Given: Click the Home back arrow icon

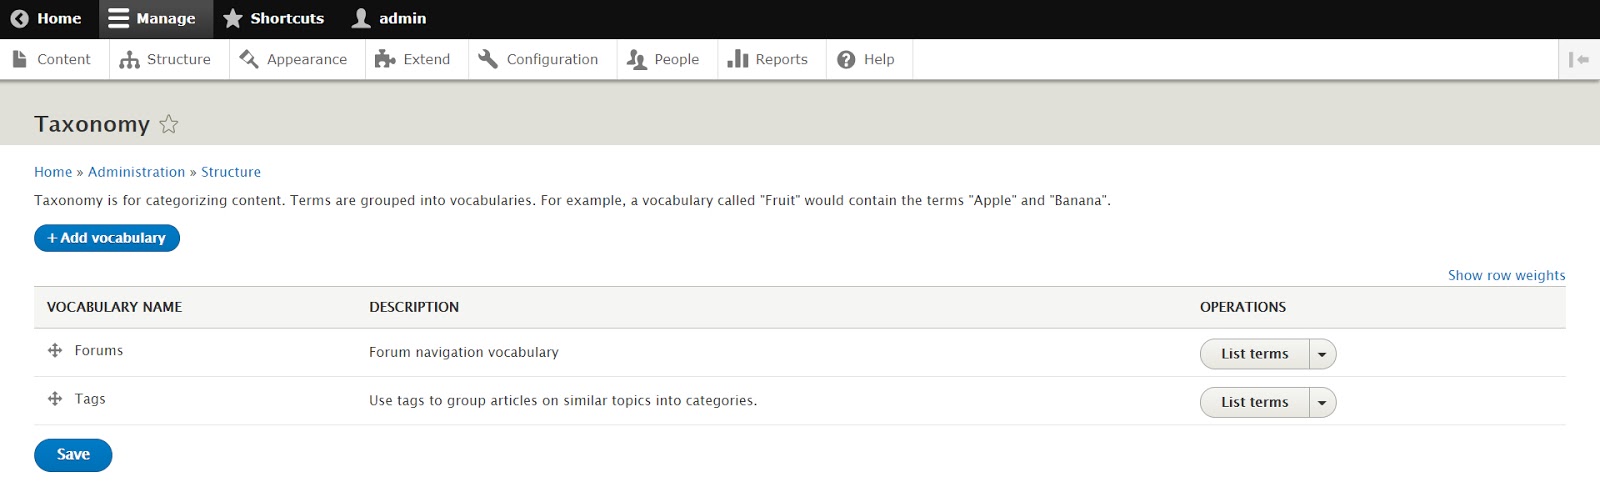Looking at the screenshot, I should [x=19, y=19].
